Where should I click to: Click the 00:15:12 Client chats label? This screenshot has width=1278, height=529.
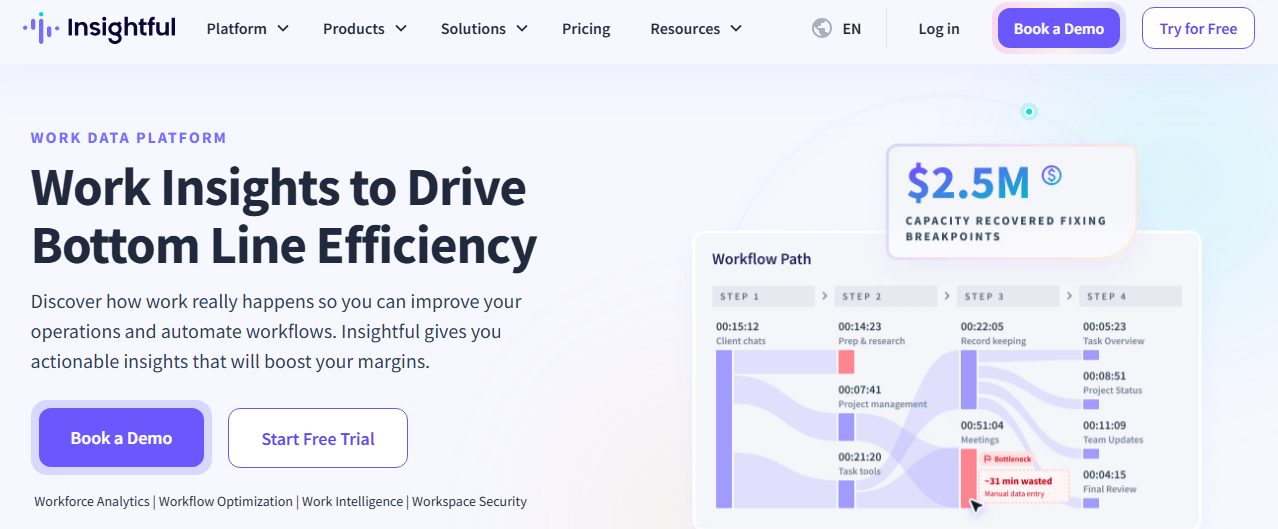741,333
